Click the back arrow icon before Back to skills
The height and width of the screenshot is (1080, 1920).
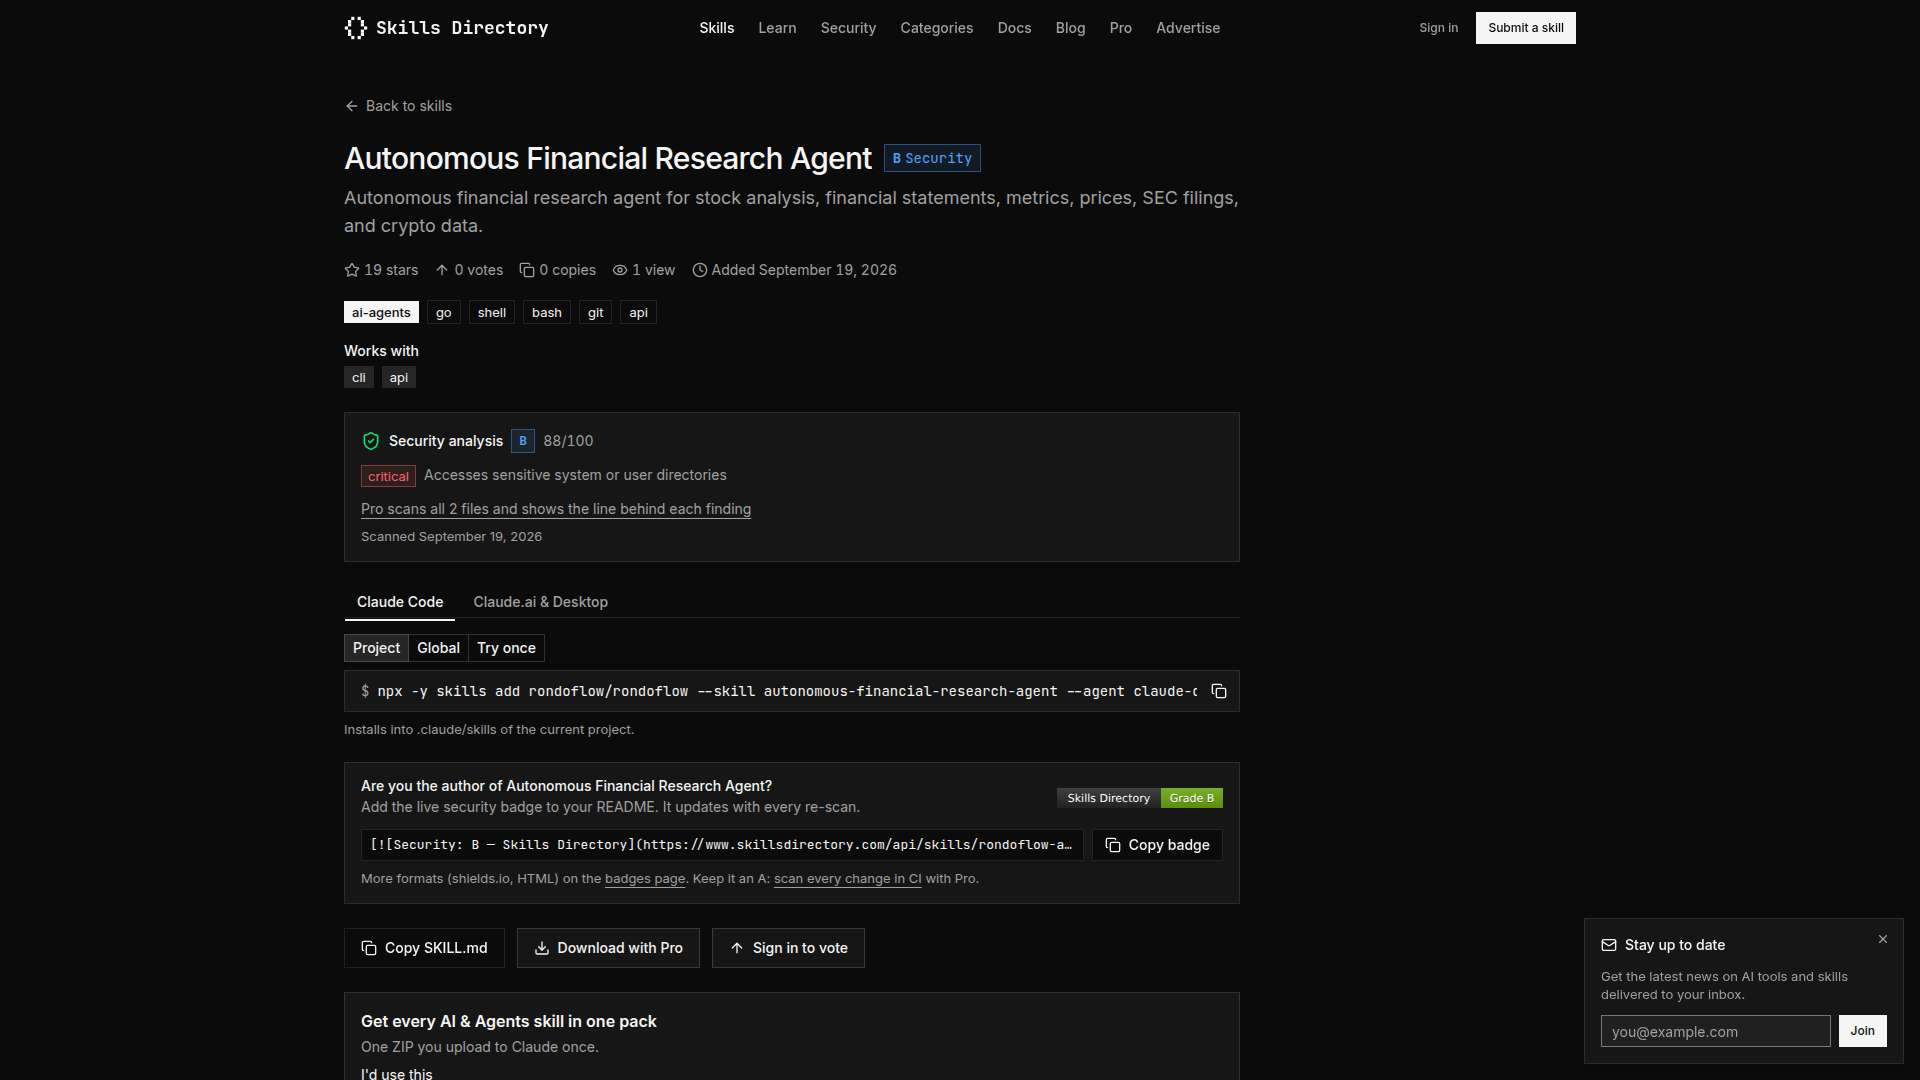coord(351,106)
